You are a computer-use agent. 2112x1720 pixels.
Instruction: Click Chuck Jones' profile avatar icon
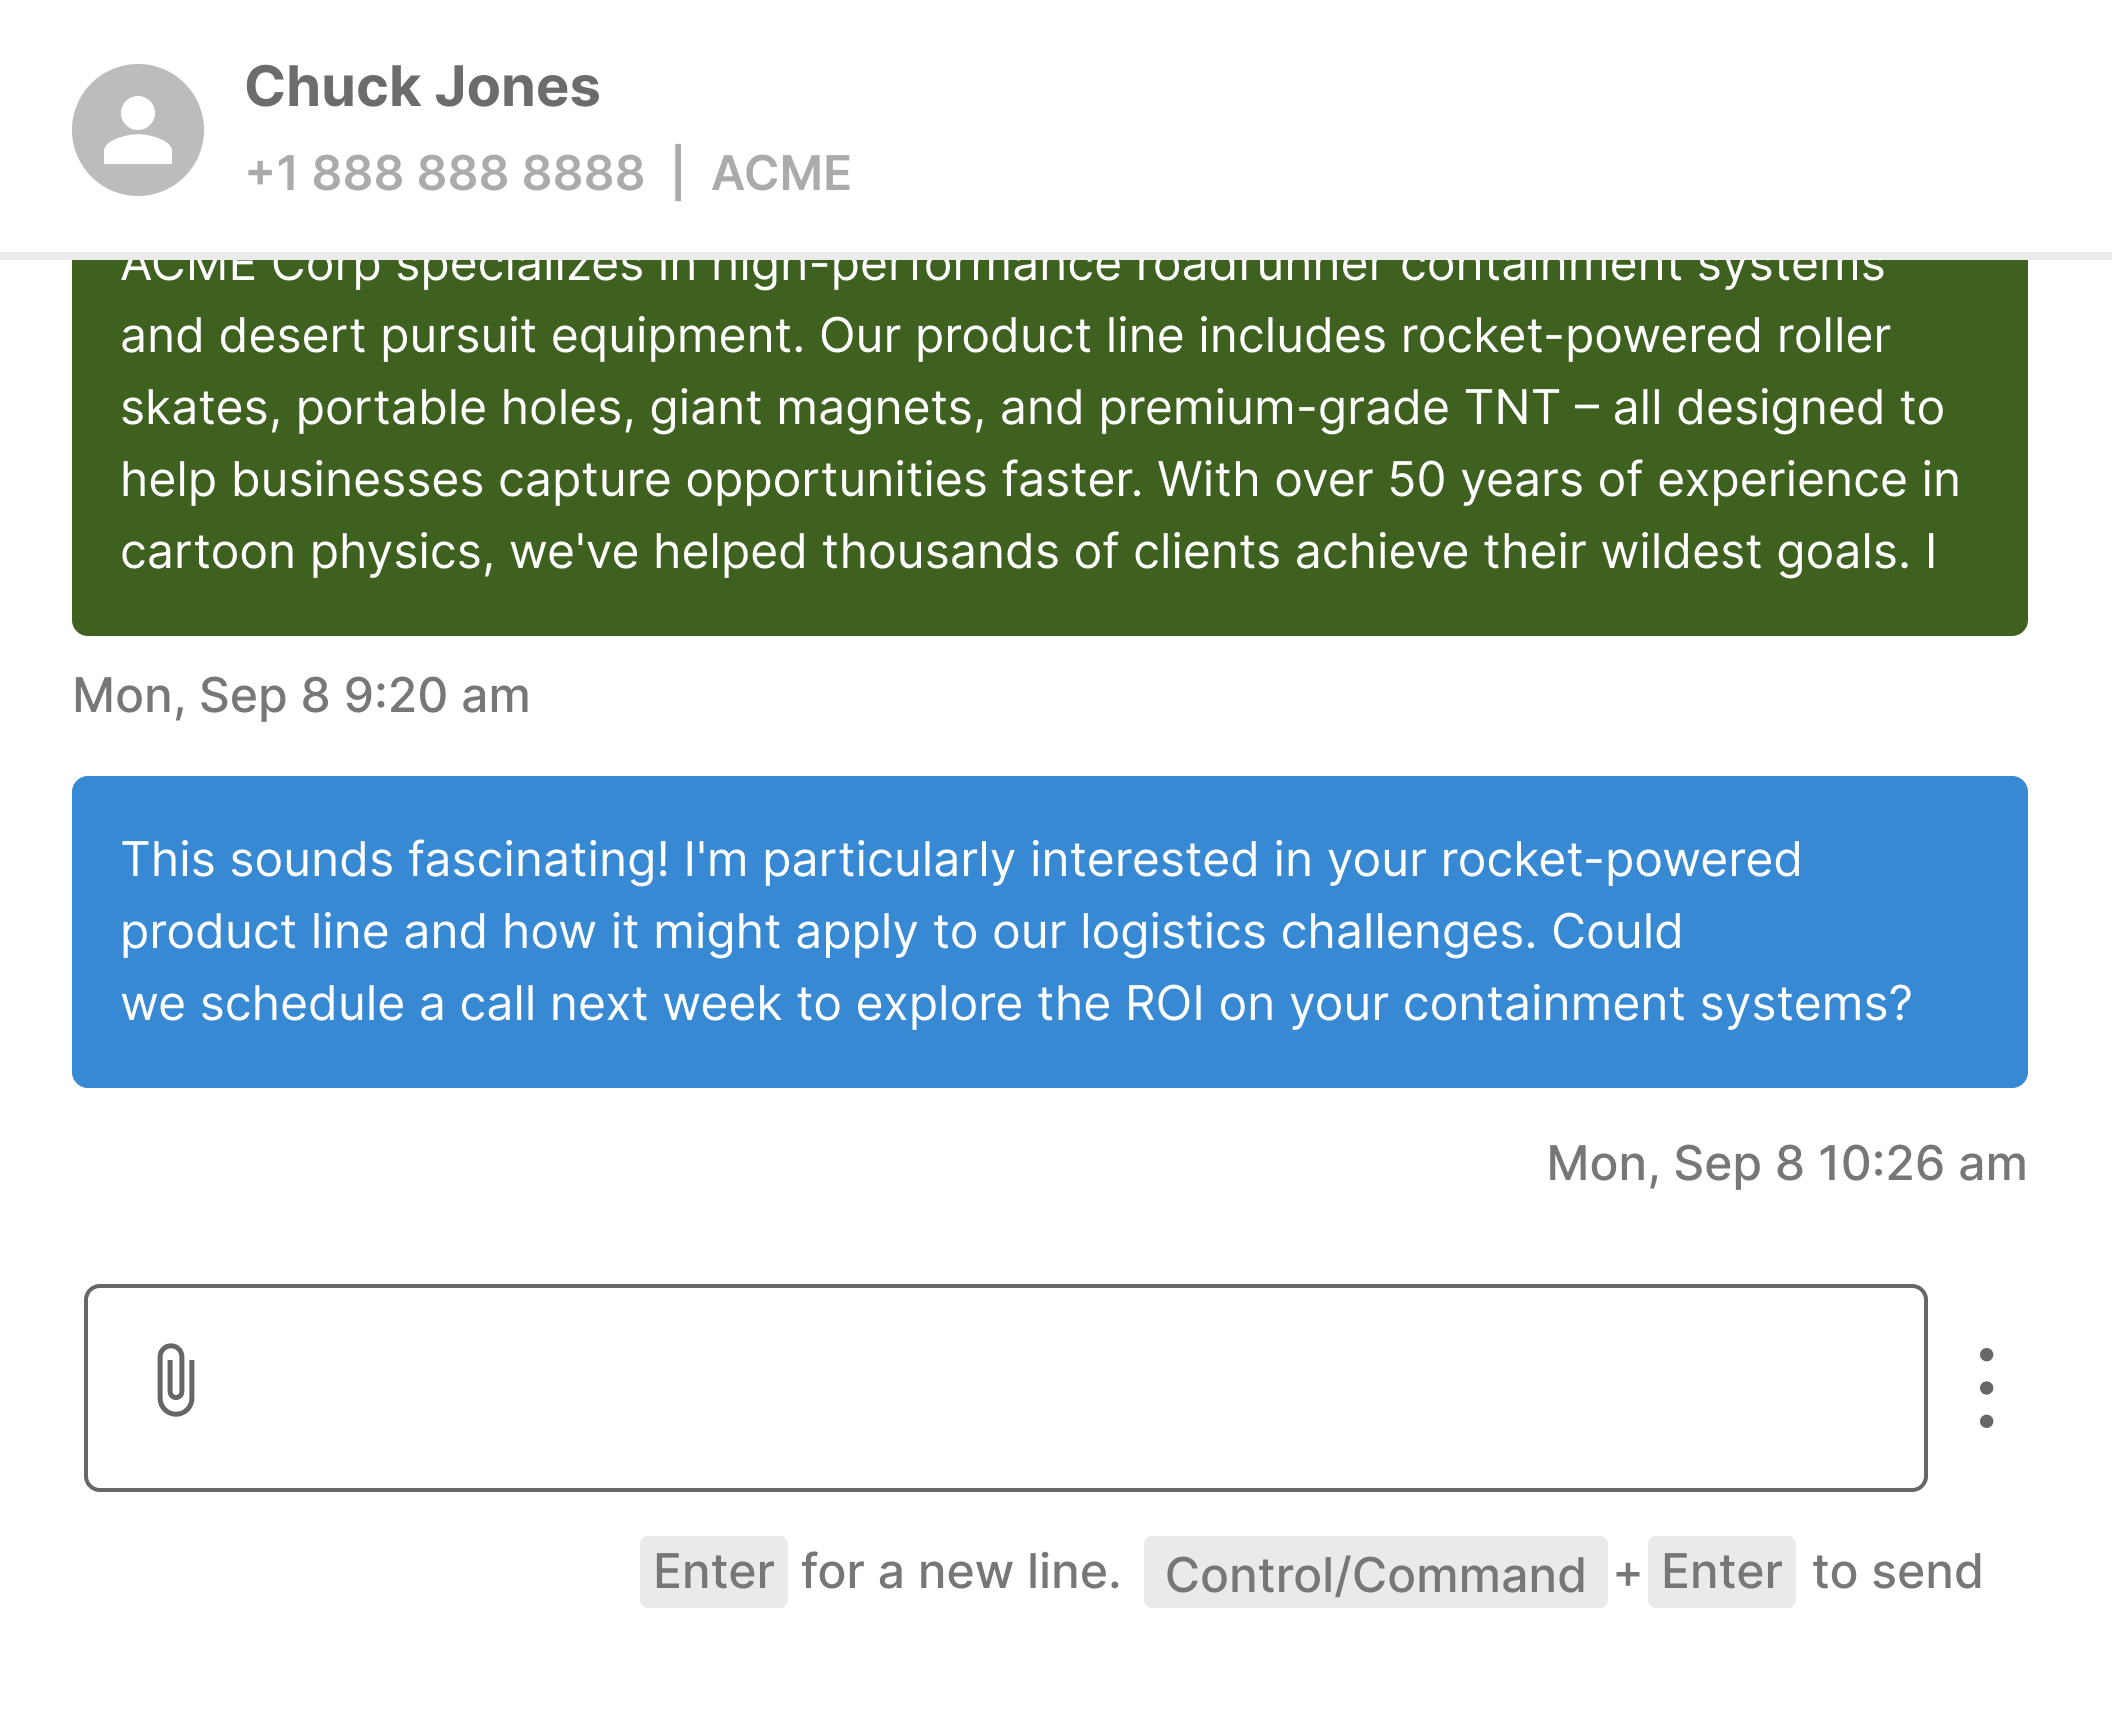(x=138, y=130)
